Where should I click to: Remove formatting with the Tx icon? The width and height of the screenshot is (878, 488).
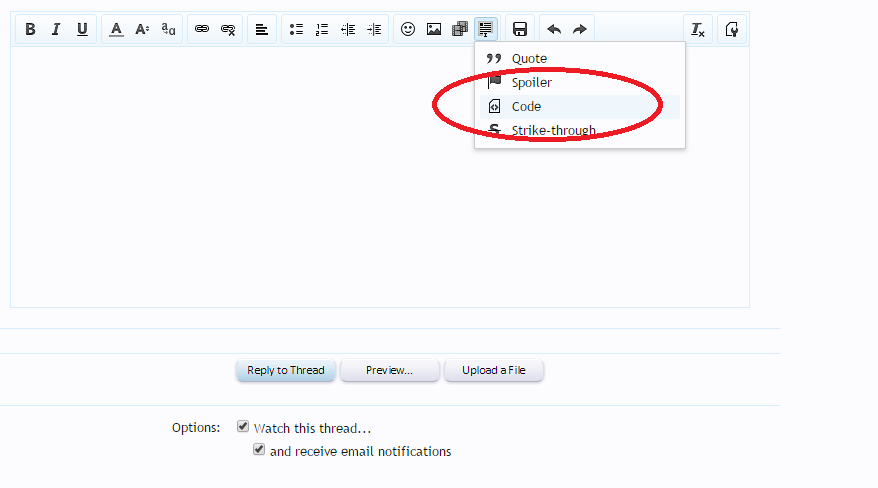point(698,29)
